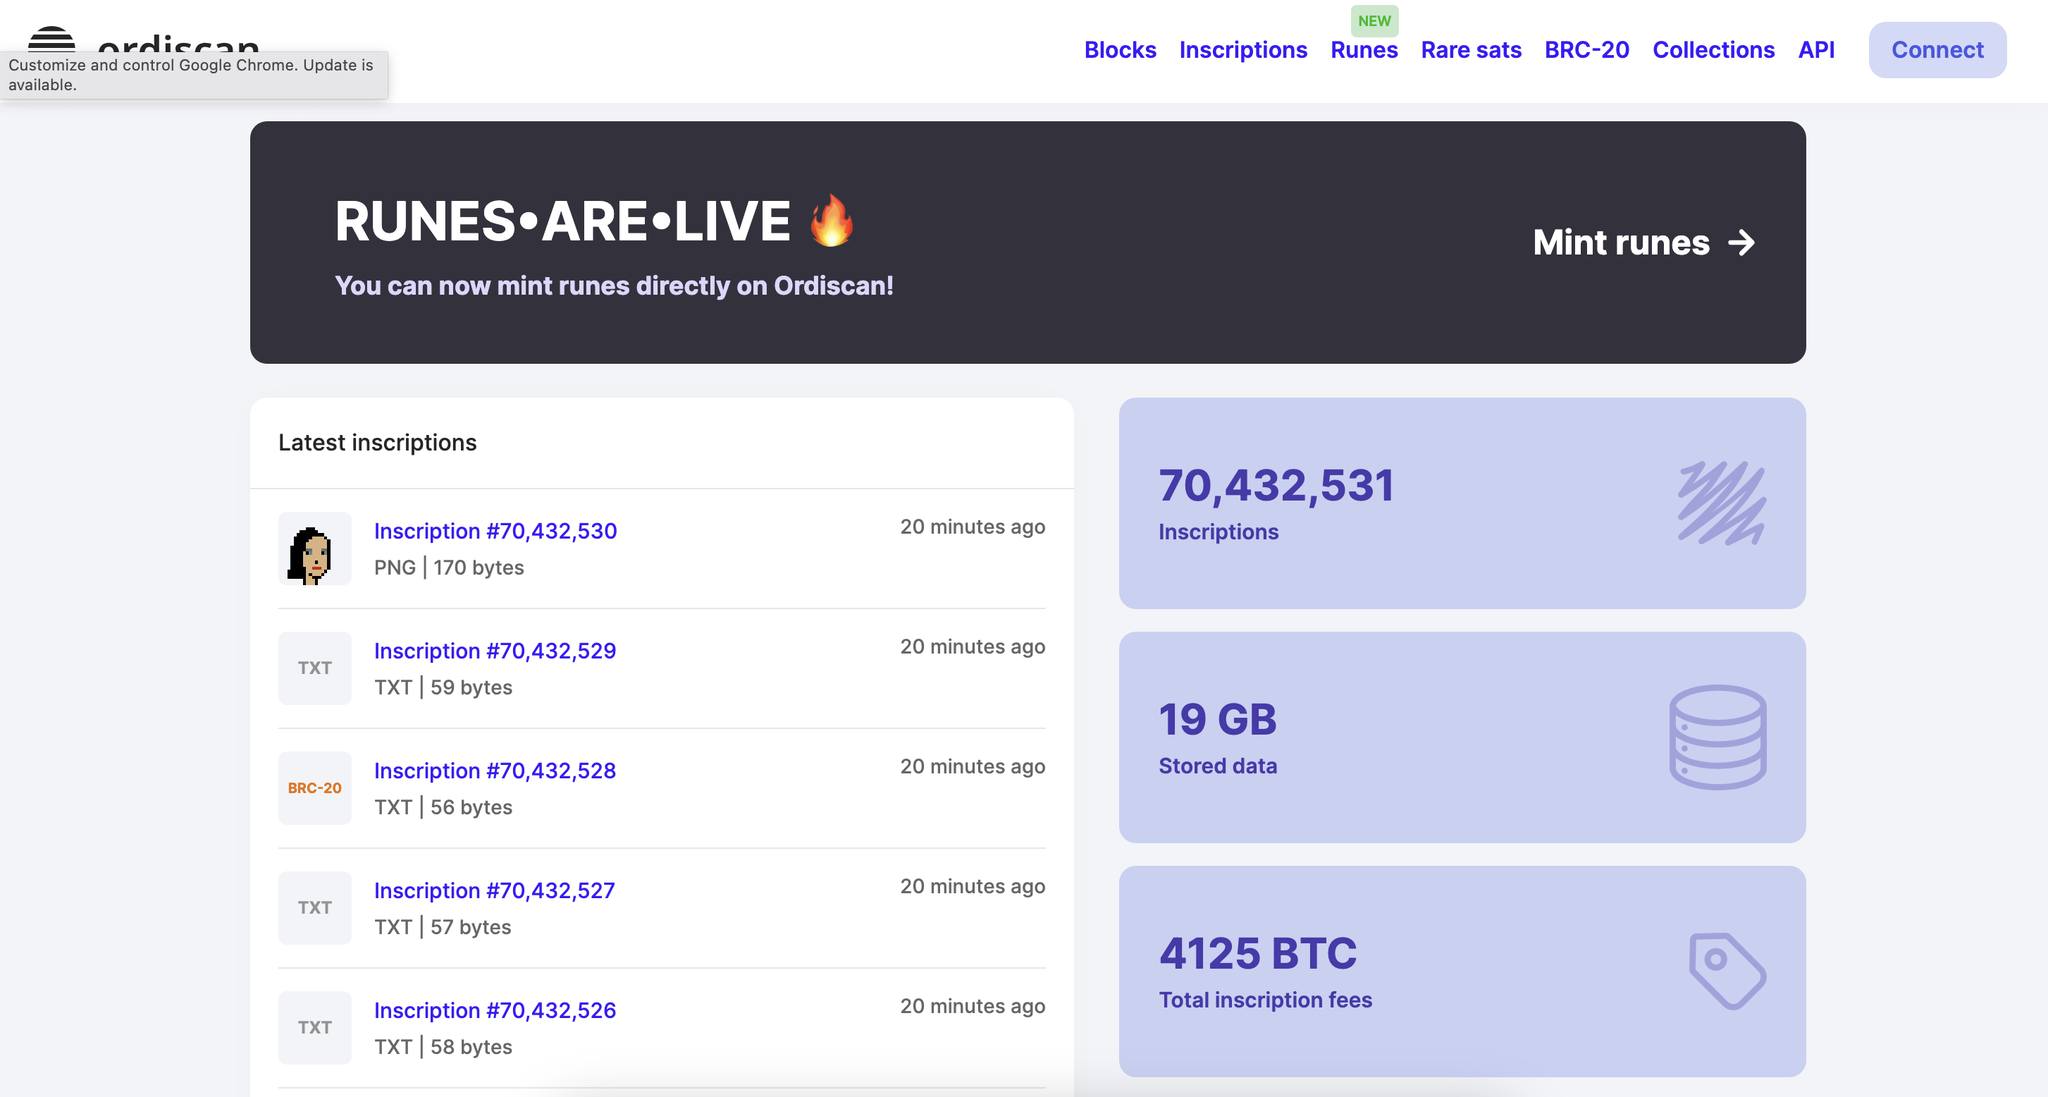Click 'TXT | 56 bytes' text
The height and width of the screenshot is (1097, 2048).
(x=443, y=808)
